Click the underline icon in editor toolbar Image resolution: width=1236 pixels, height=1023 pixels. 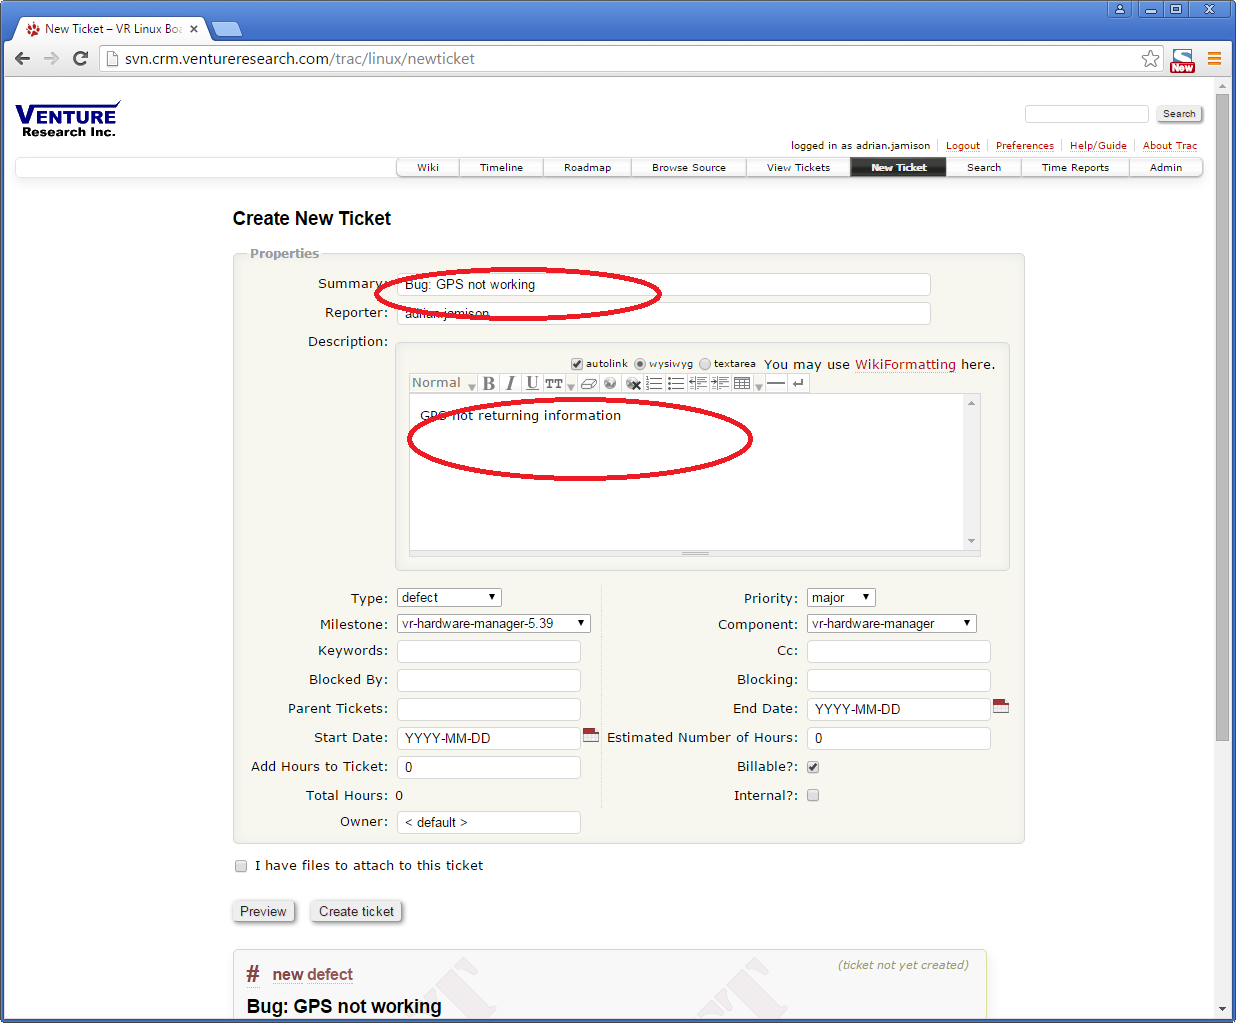tap(532, 384)
